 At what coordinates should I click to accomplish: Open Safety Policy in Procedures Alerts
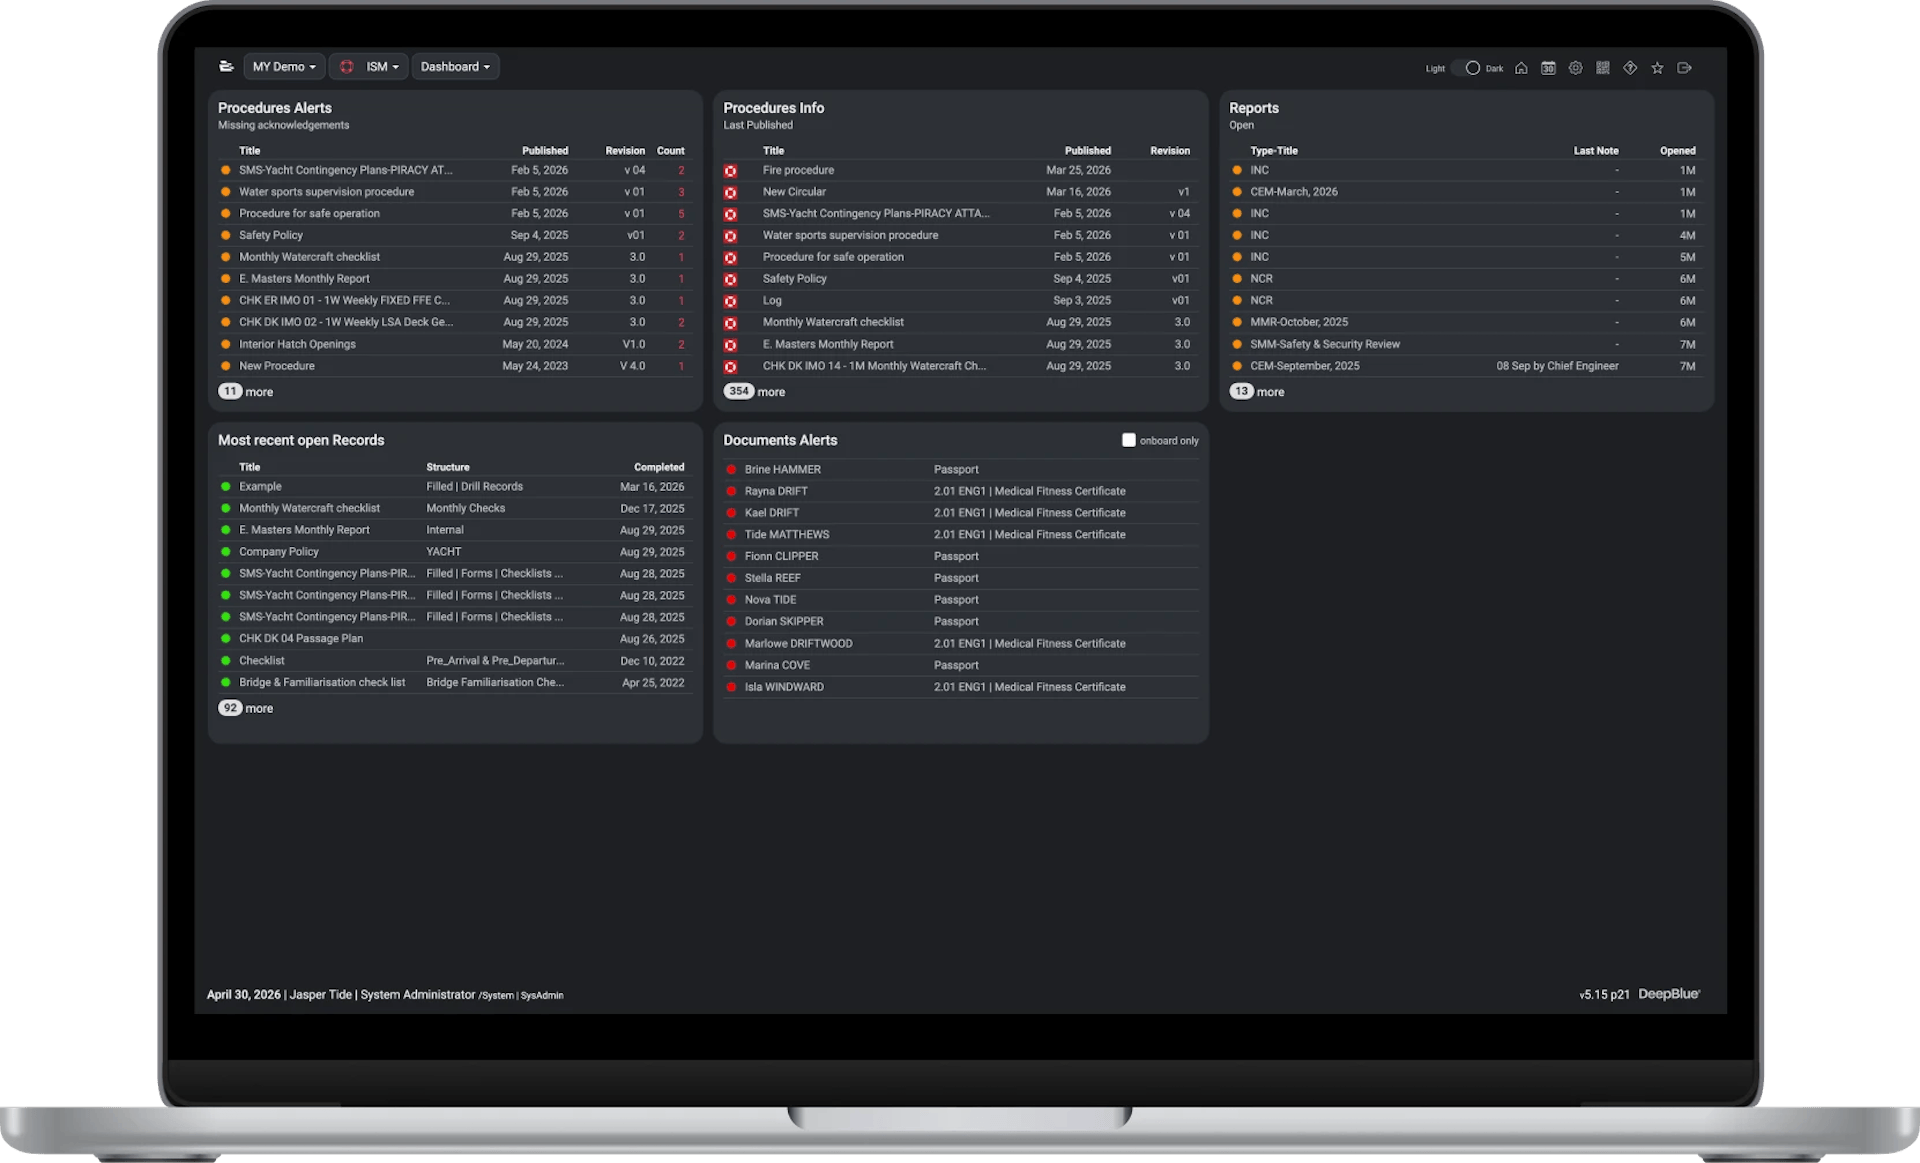point(271,235)
